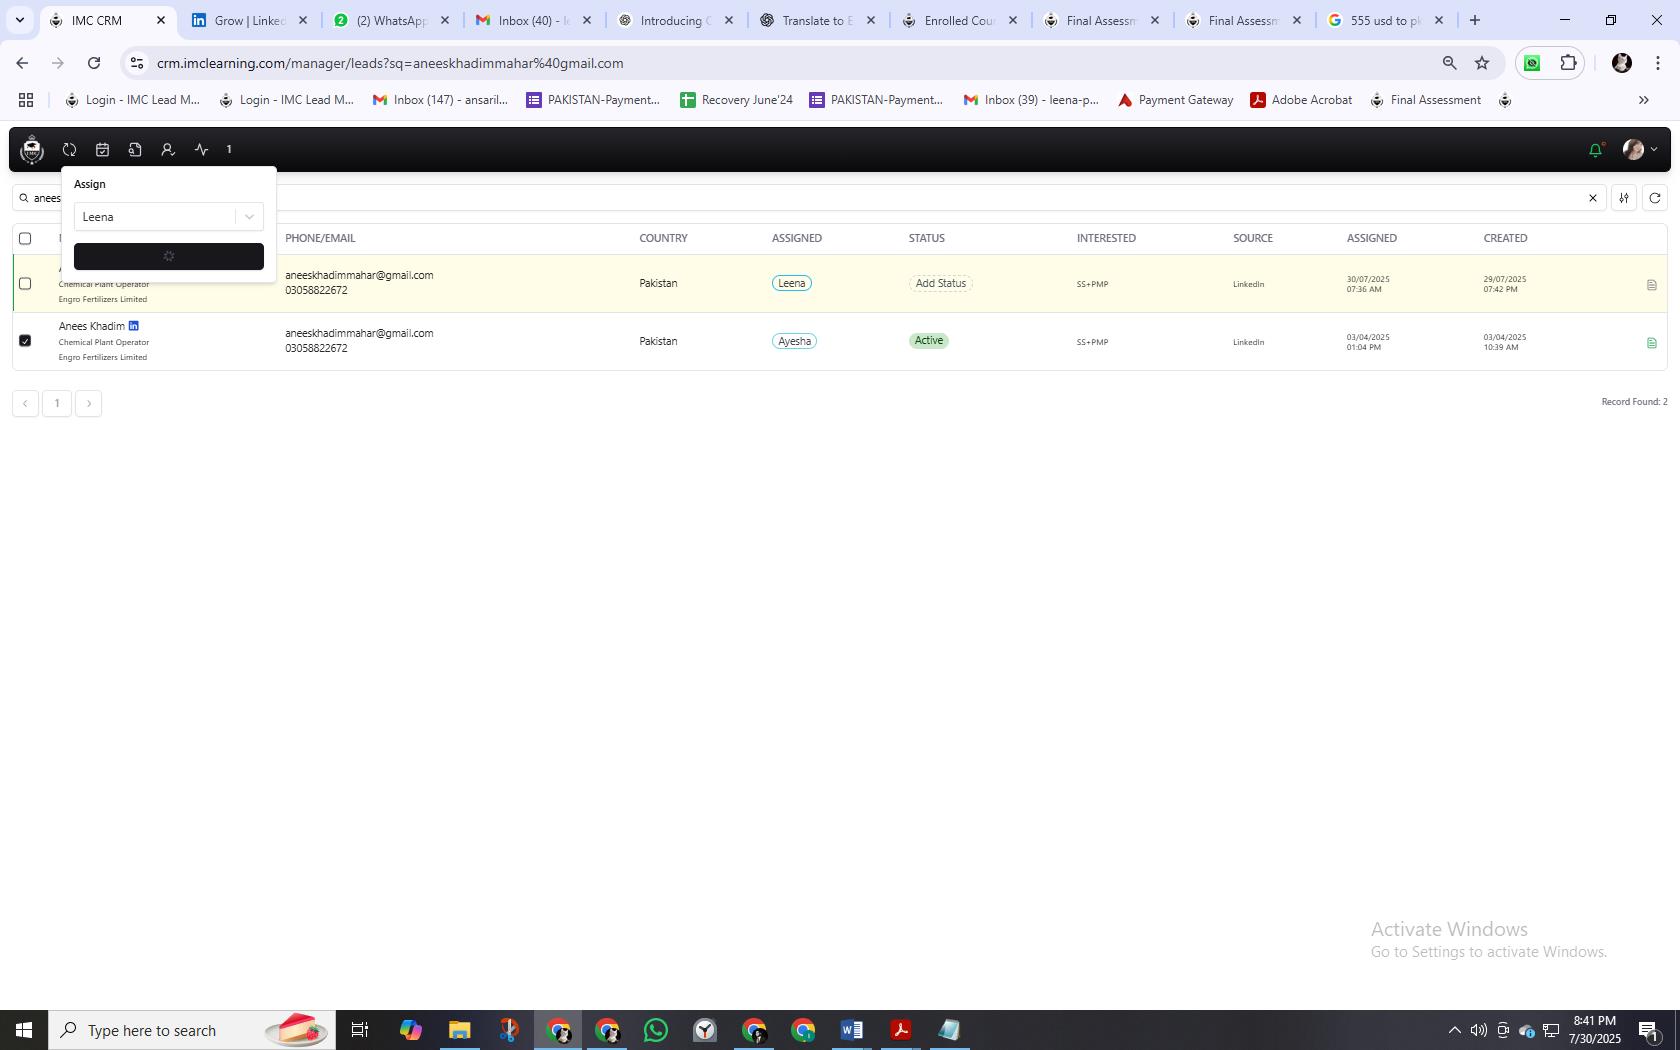Select page 1 in pagination
The image size is (1680, 1050).
pyautogui.click(x=57, y=404)
